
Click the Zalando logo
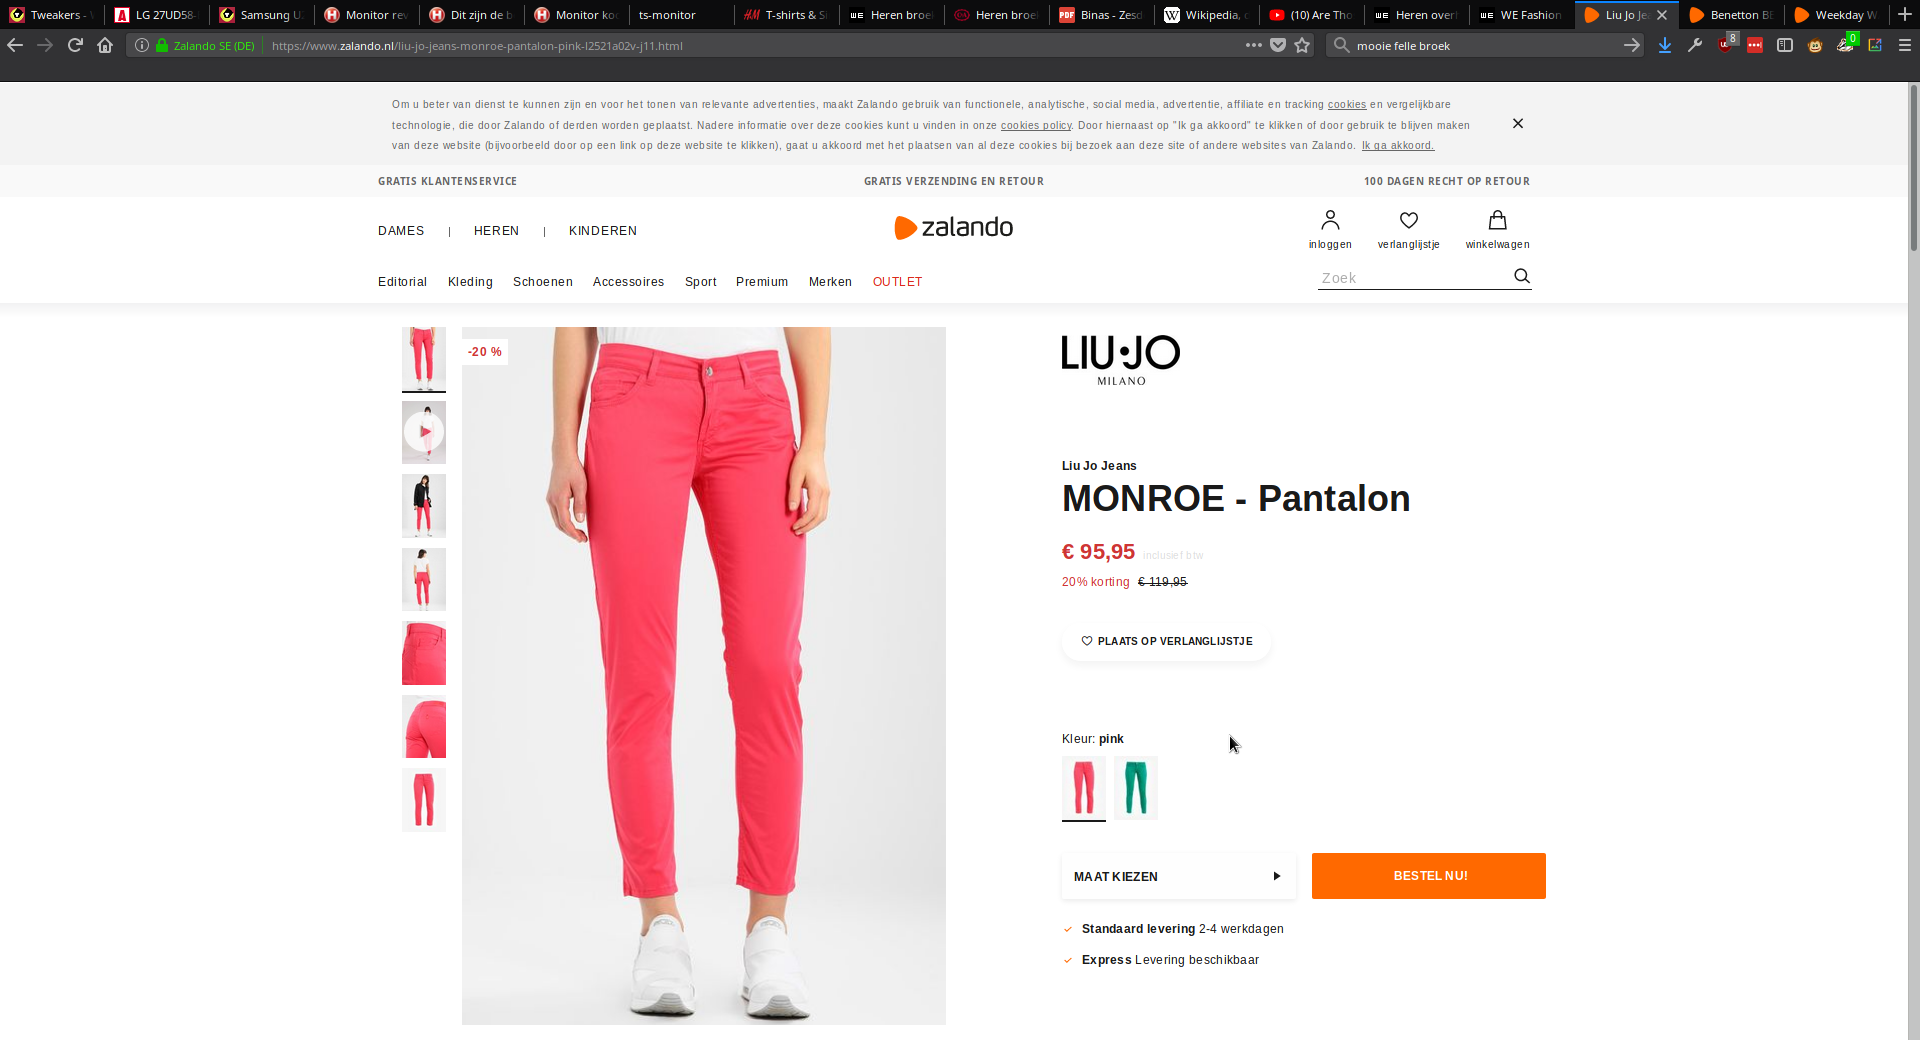point(953,228)
